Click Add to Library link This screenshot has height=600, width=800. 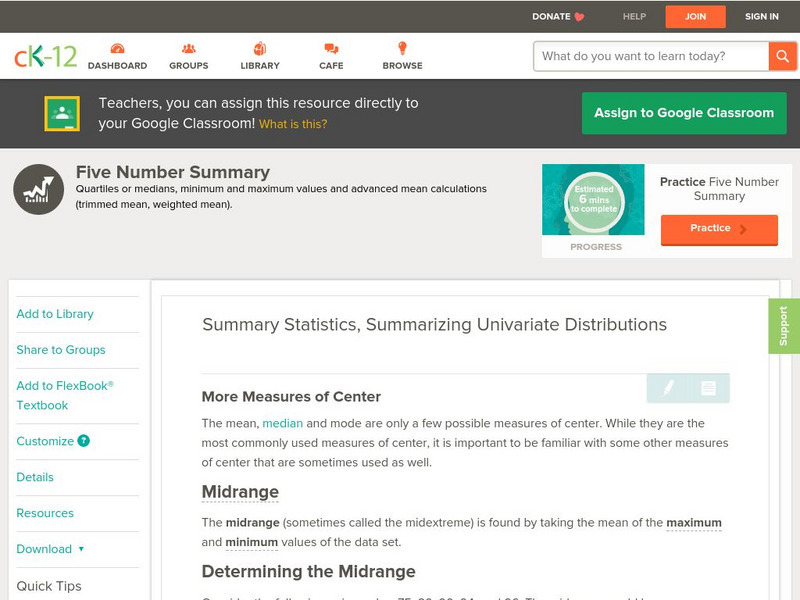tap(55, 314)
